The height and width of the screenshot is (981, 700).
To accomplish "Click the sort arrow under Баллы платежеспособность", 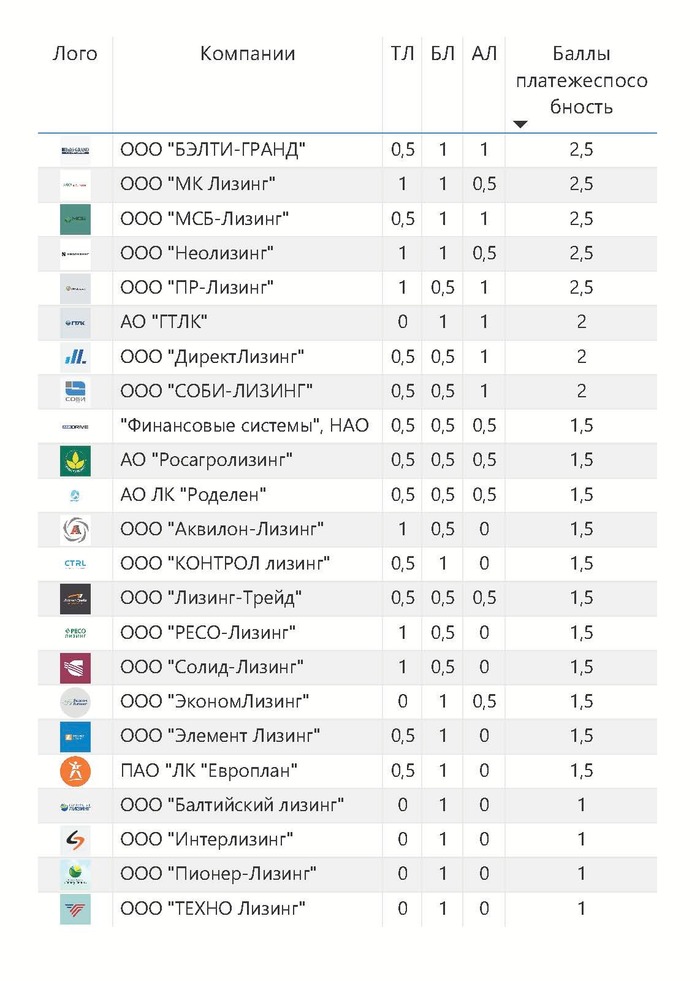I will tap(520, 125).
